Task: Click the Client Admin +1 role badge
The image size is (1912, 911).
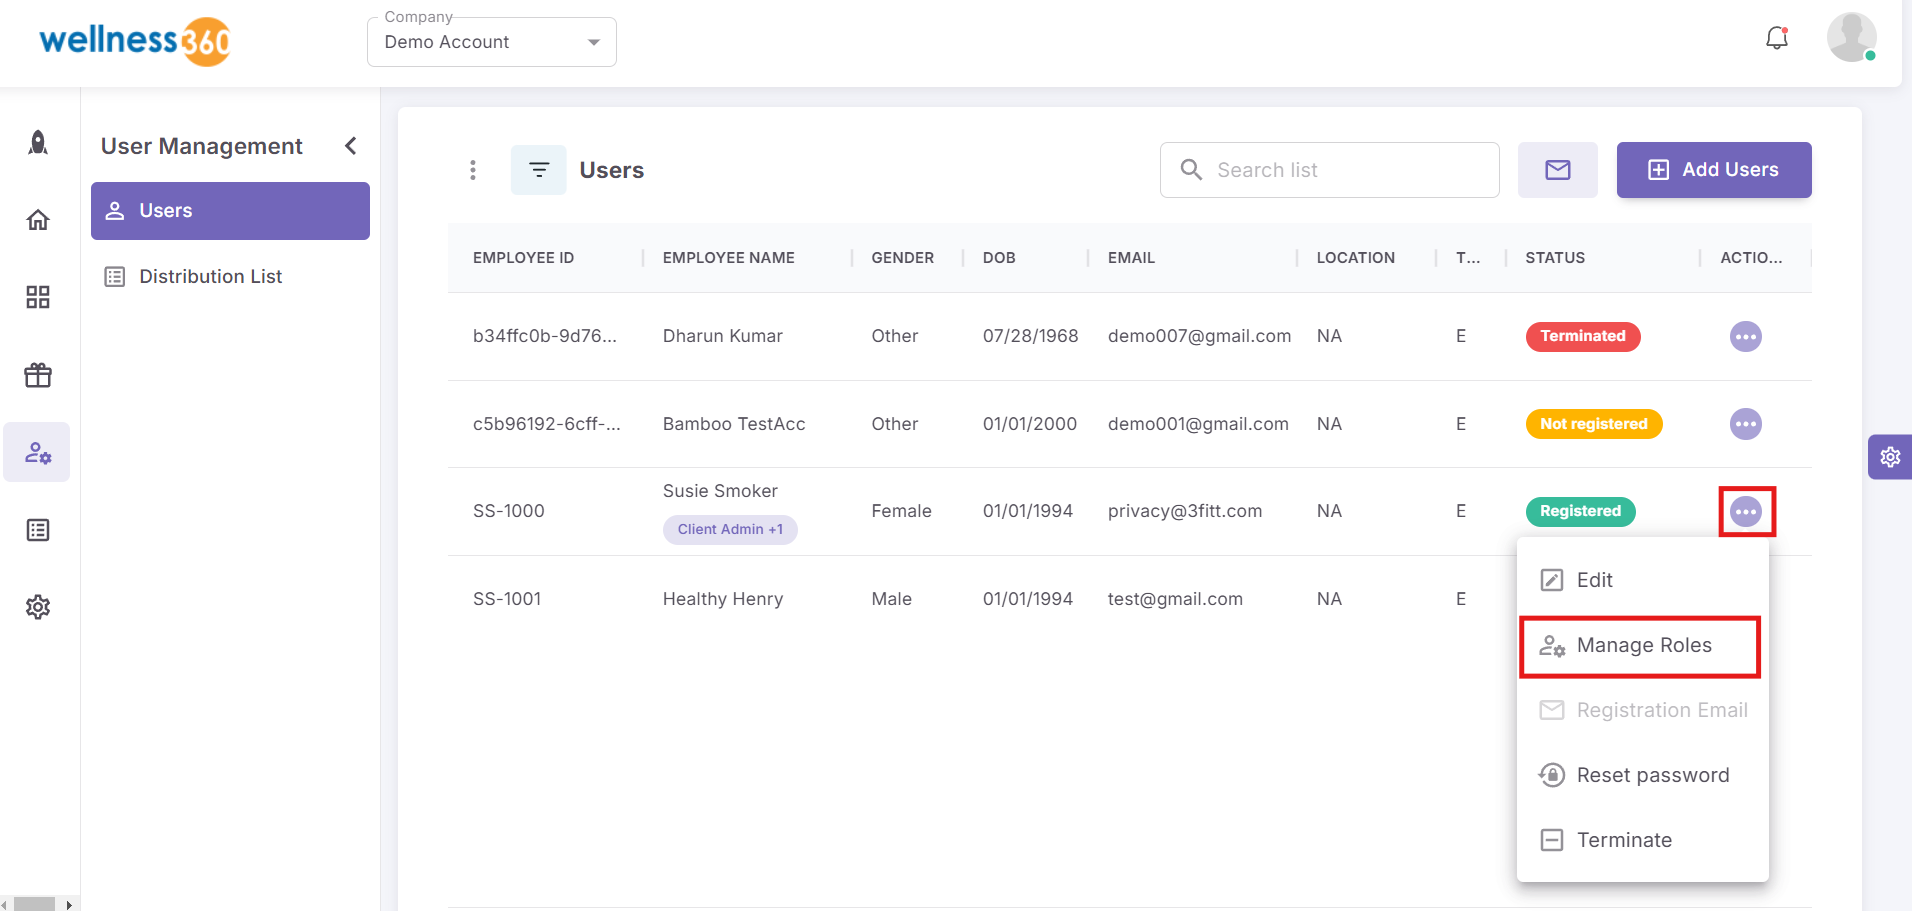Action: [730, 530]
